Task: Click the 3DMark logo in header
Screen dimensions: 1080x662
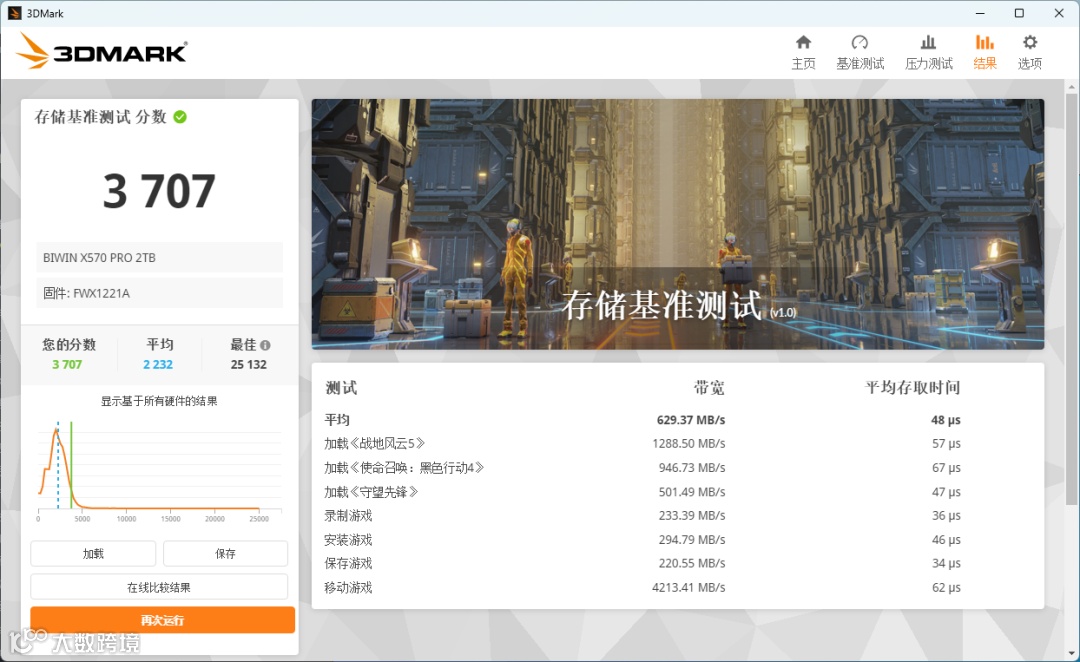Action: pyautogui.click(x=101, y=52)
